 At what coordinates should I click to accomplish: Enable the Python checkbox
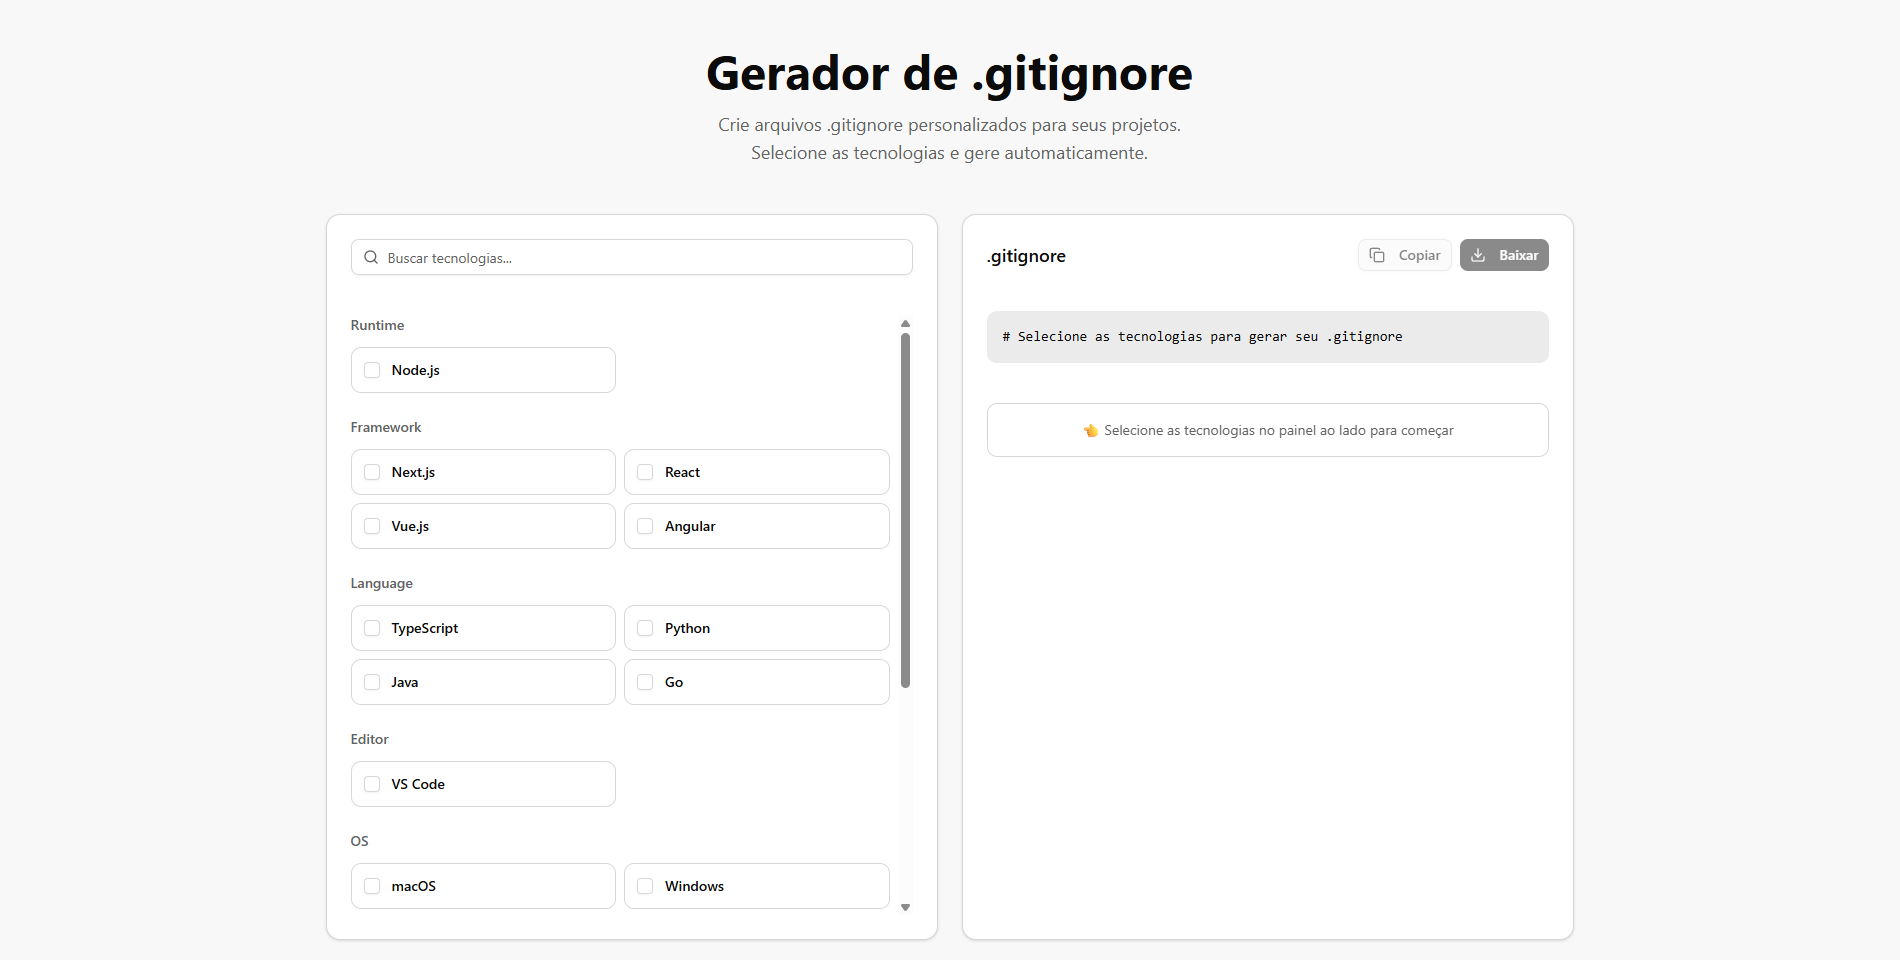[645, 628]
